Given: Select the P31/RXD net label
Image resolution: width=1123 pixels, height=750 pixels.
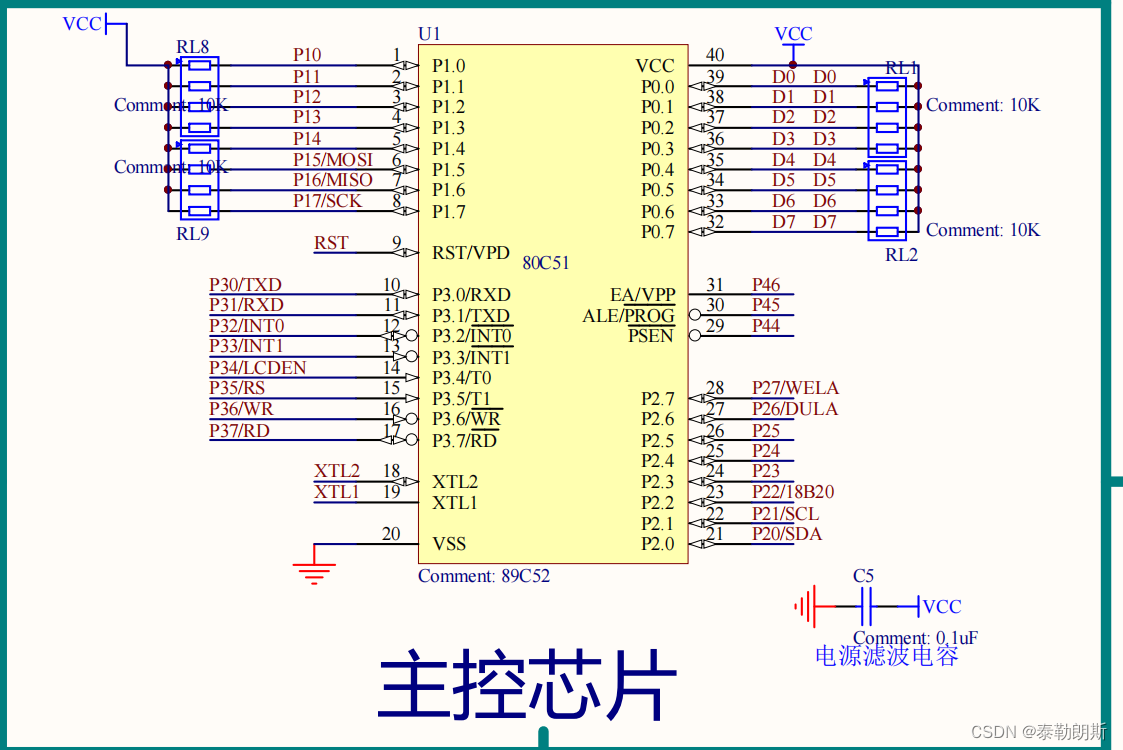Looking at the screenshot, I should point(246,304).
